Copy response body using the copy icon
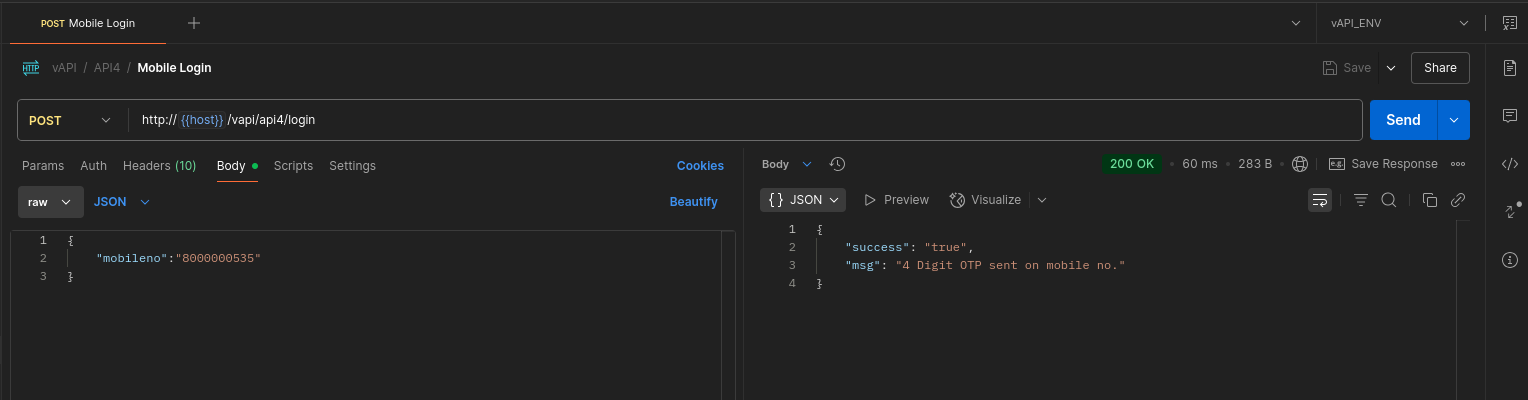The width and height of the screenshot is (1528, 400). (1430, 200)
